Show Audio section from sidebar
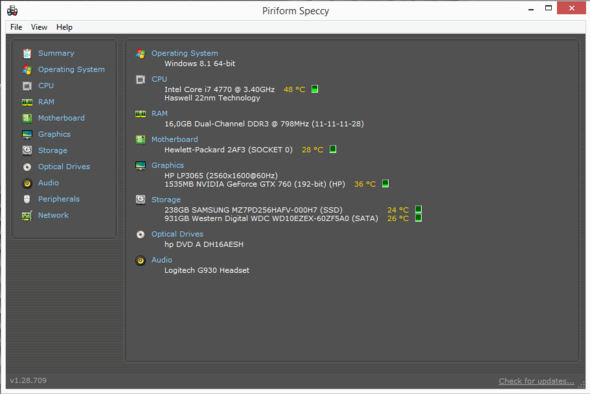 (x=49, y=183)
